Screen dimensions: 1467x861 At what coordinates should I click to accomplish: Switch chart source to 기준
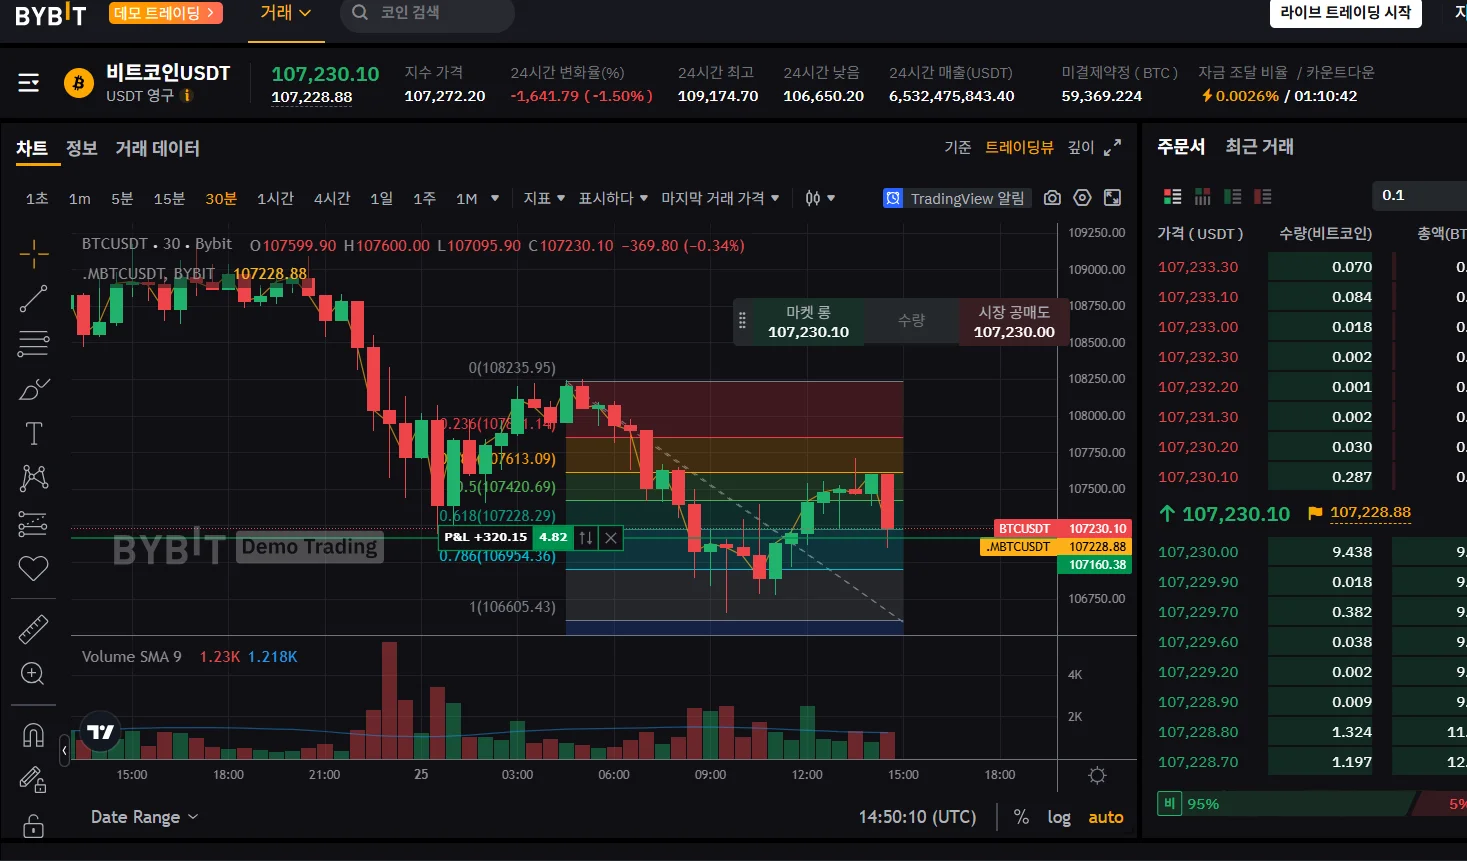(958, 148)
